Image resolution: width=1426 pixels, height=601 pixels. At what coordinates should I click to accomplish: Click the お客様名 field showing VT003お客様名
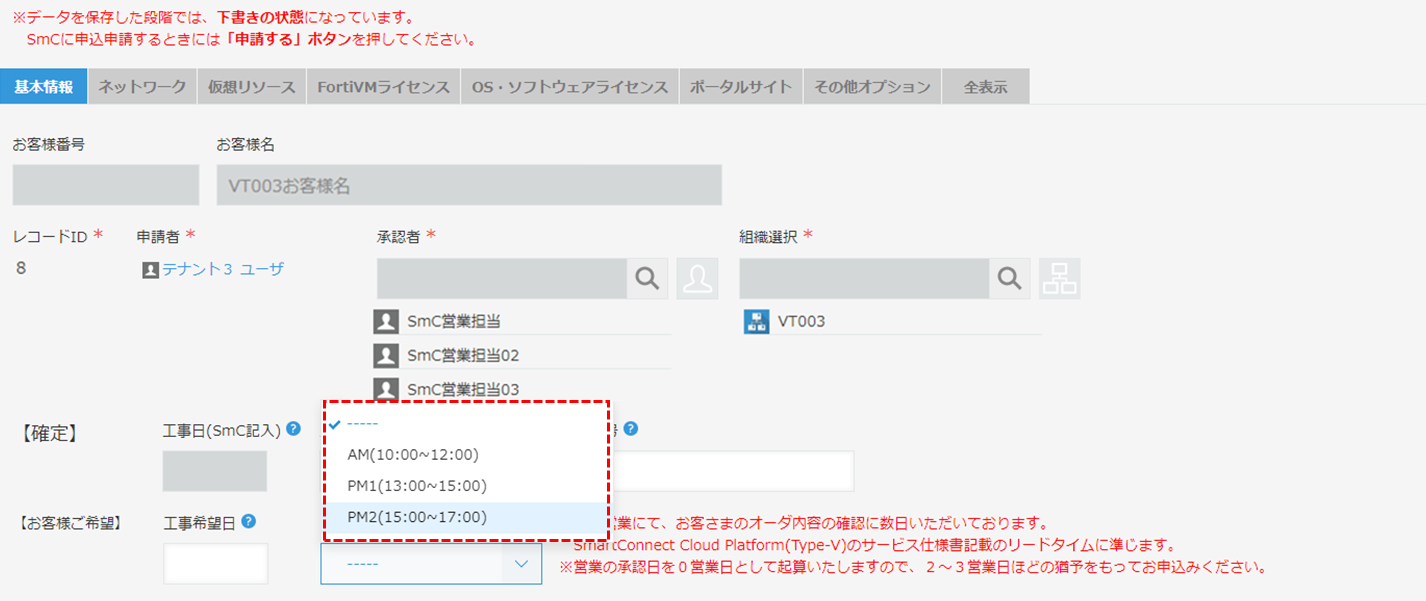[x=469, y=185]
